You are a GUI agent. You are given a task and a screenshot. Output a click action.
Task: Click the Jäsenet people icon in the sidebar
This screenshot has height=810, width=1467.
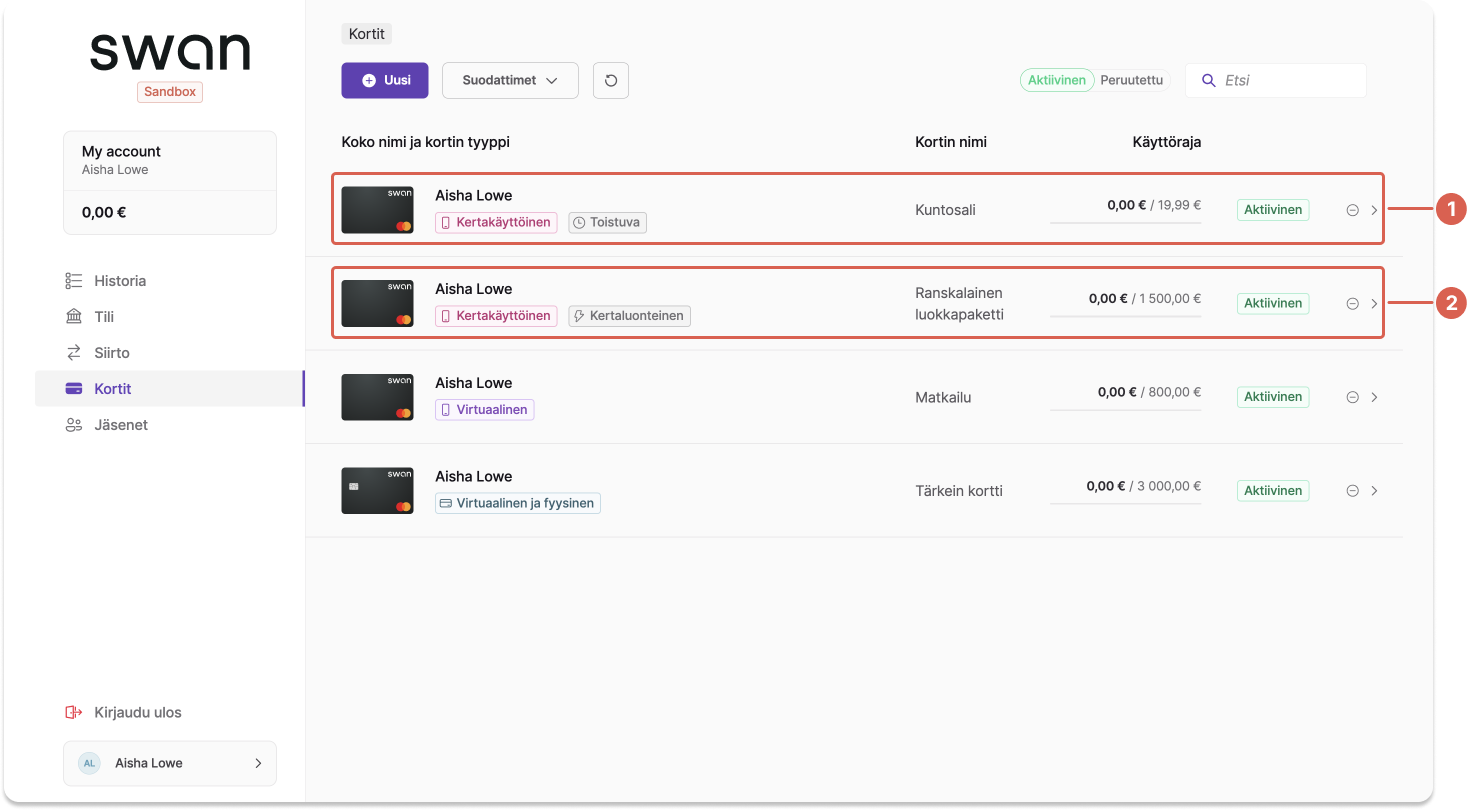click(x=73, y=425)
